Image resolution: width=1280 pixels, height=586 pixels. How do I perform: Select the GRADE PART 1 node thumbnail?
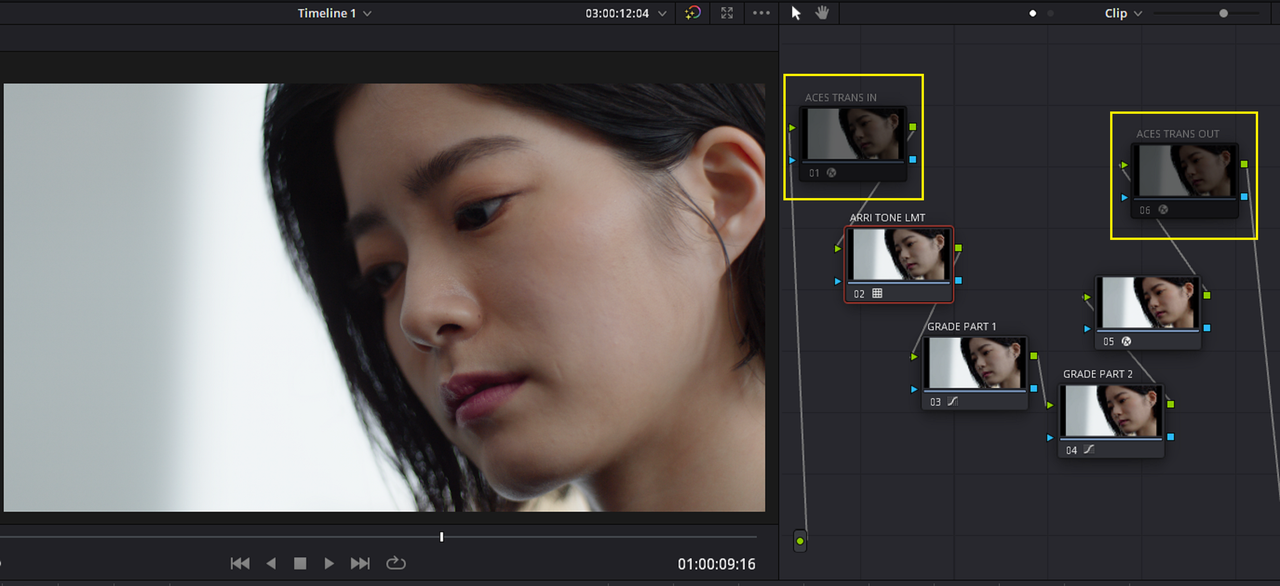[x=975, y=362]
